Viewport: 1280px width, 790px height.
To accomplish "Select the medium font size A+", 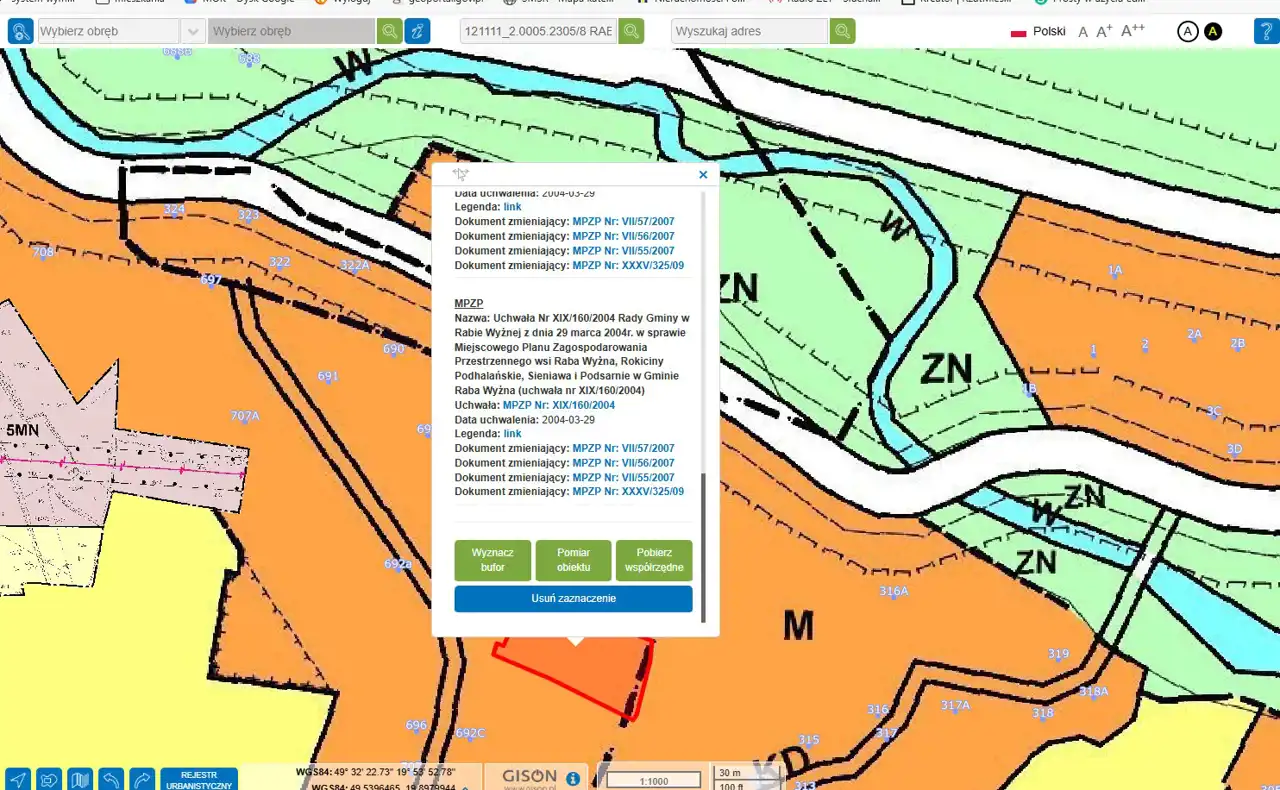I will (x=1104, y=31).
